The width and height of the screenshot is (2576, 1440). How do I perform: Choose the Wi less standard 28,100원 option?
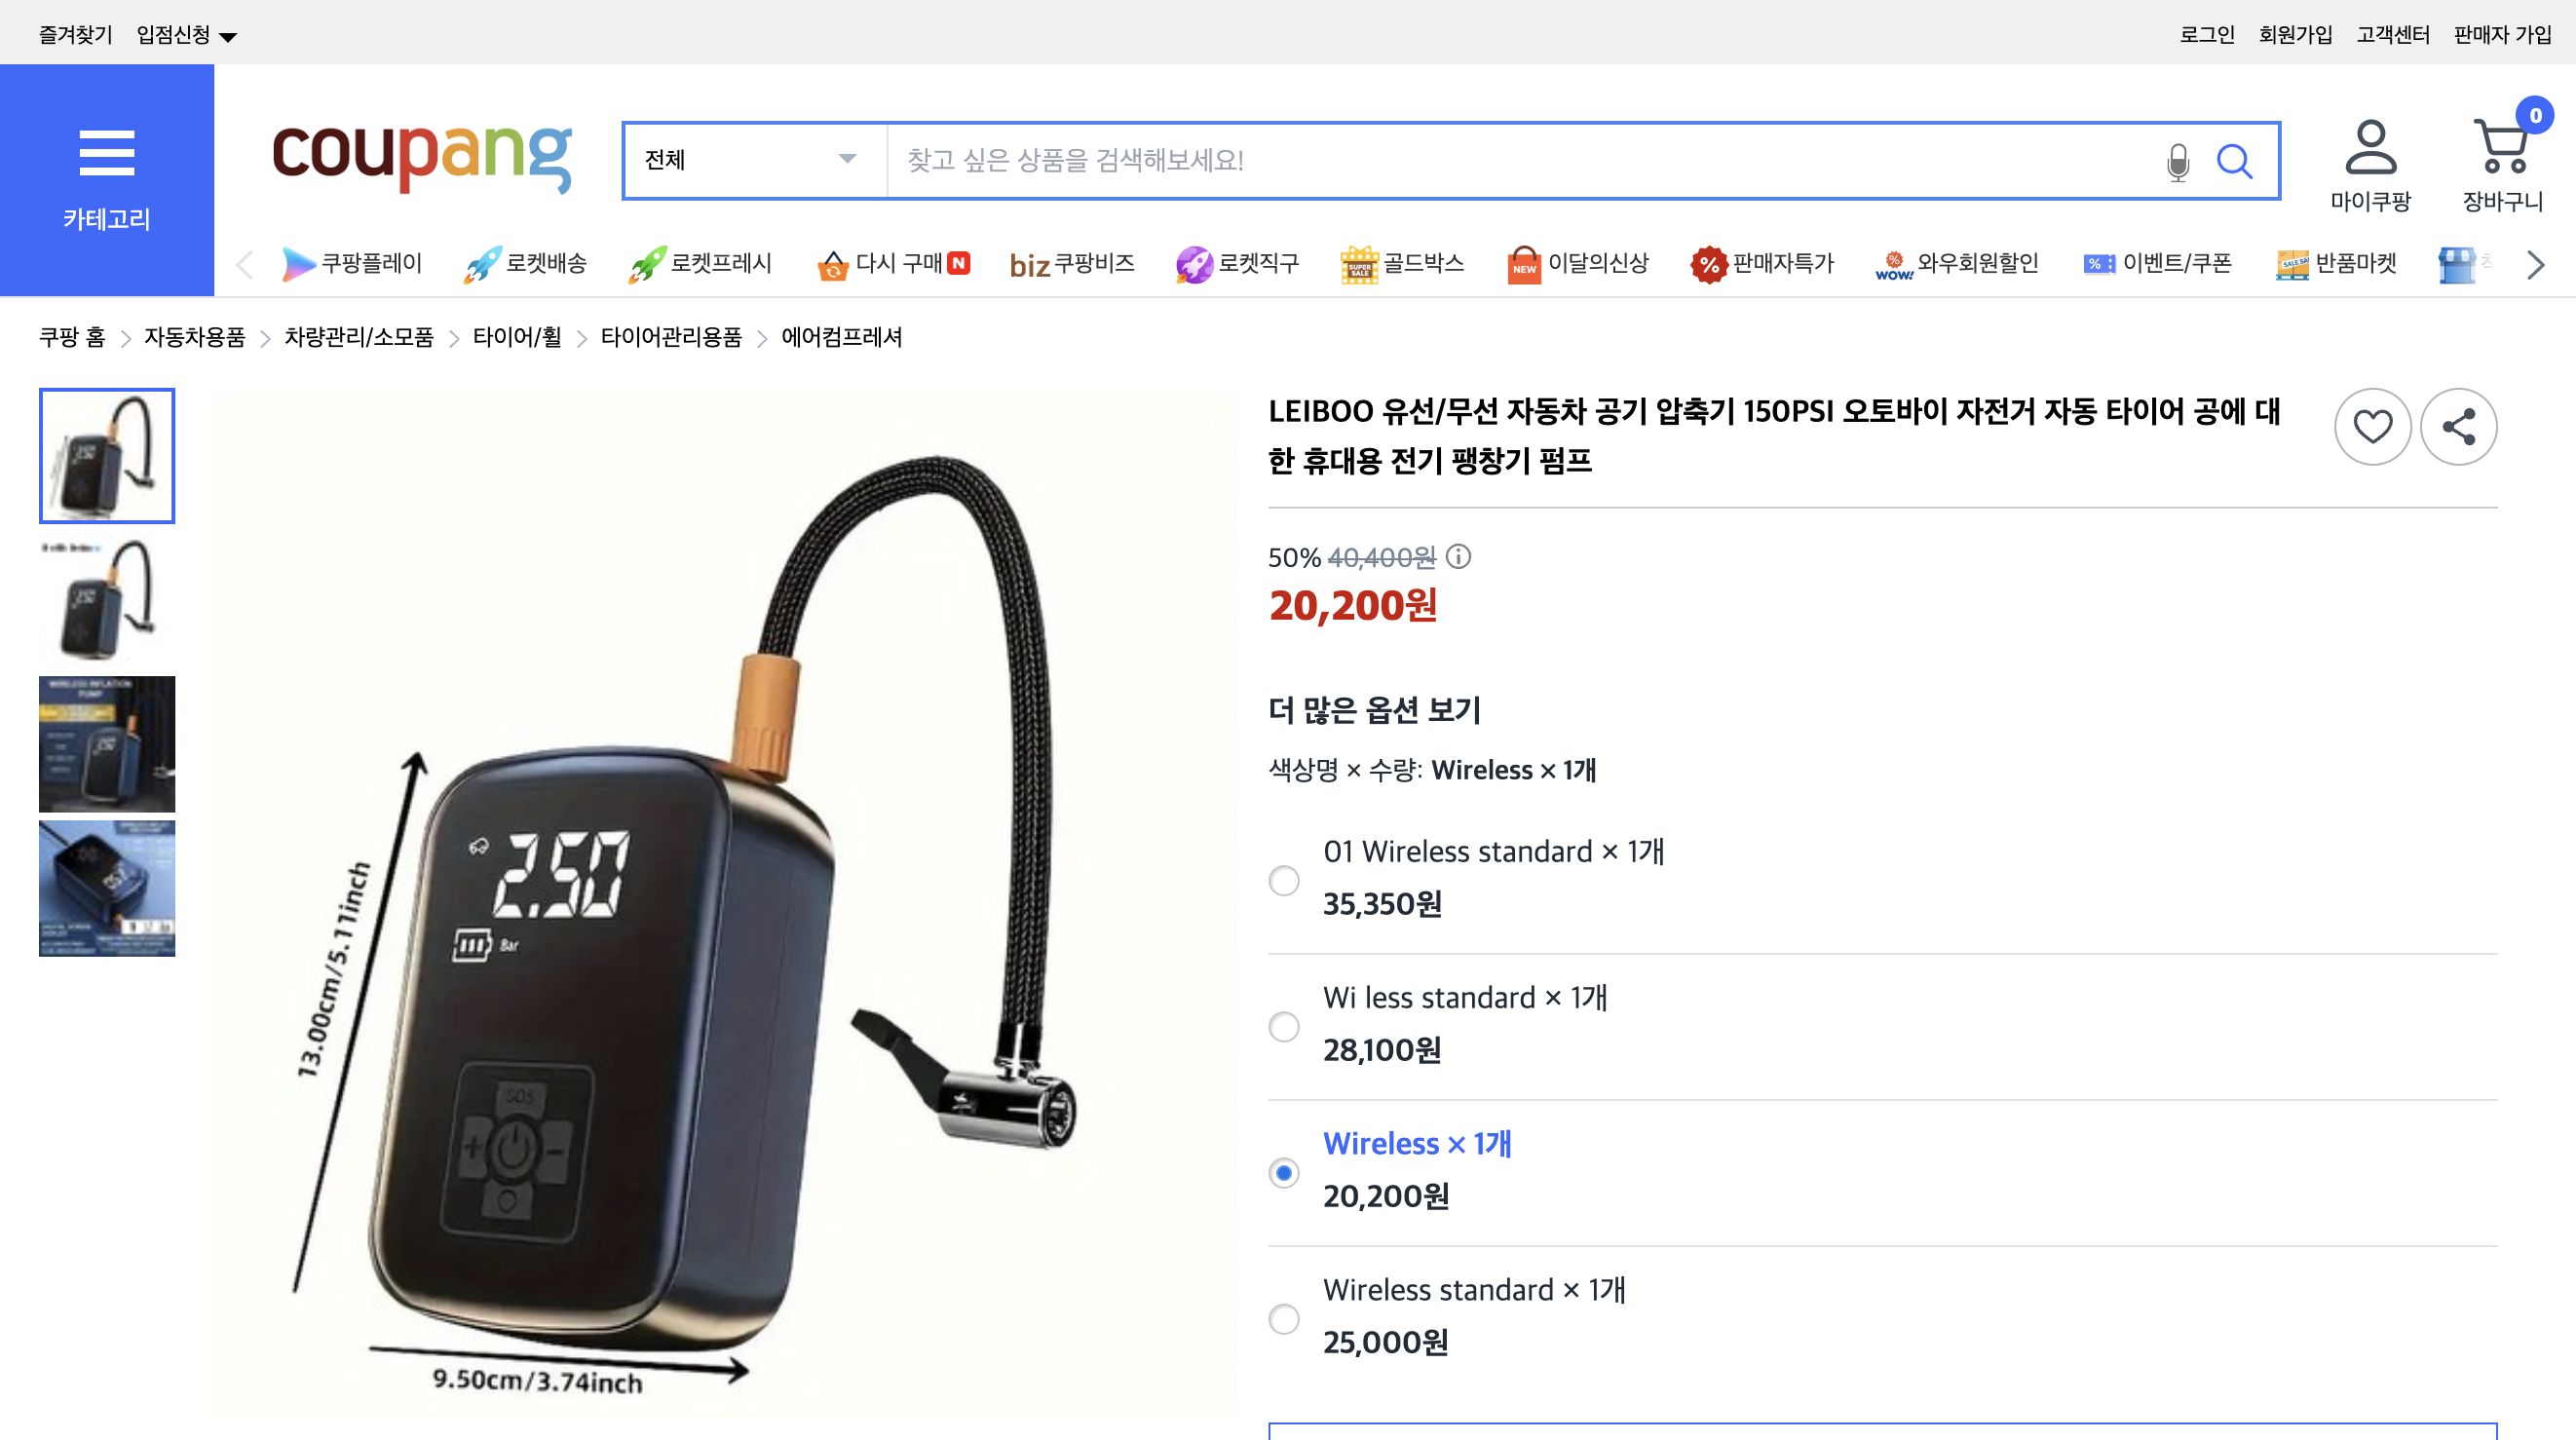[1285, 1025]
